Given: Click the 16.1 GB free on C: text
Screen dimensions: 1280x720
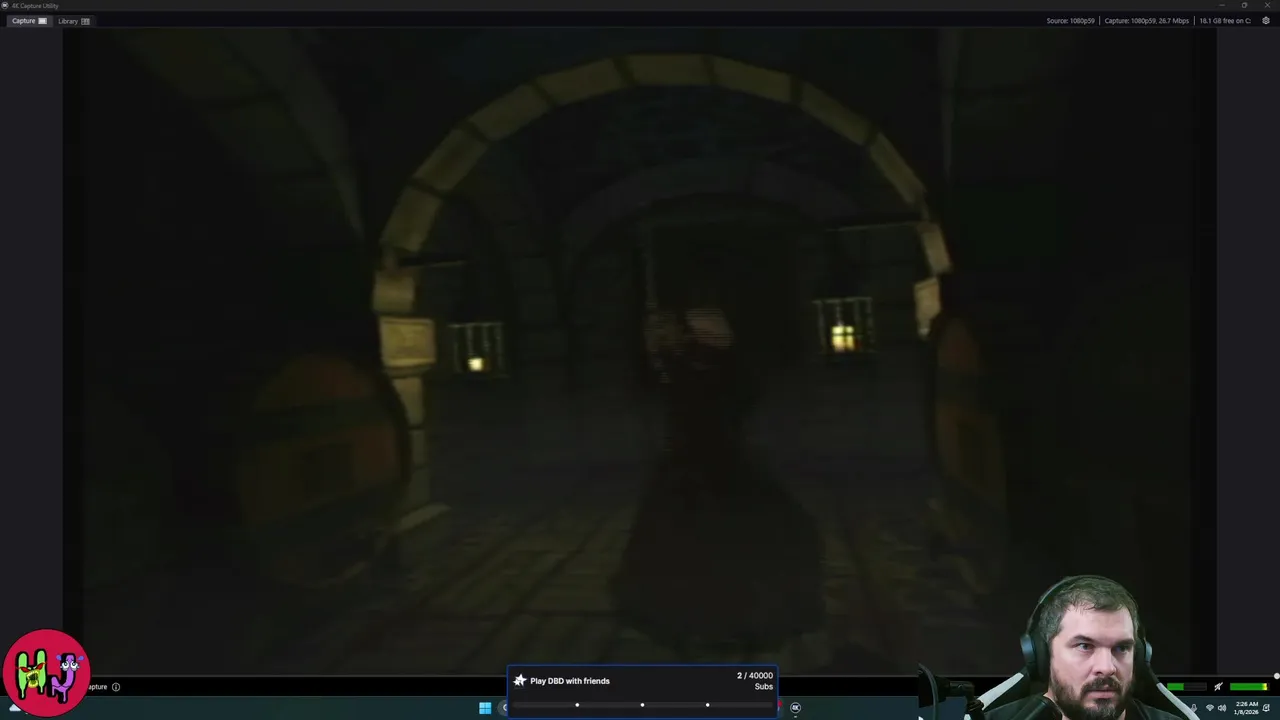Looking at the screenshot, I should (1225, 21).
